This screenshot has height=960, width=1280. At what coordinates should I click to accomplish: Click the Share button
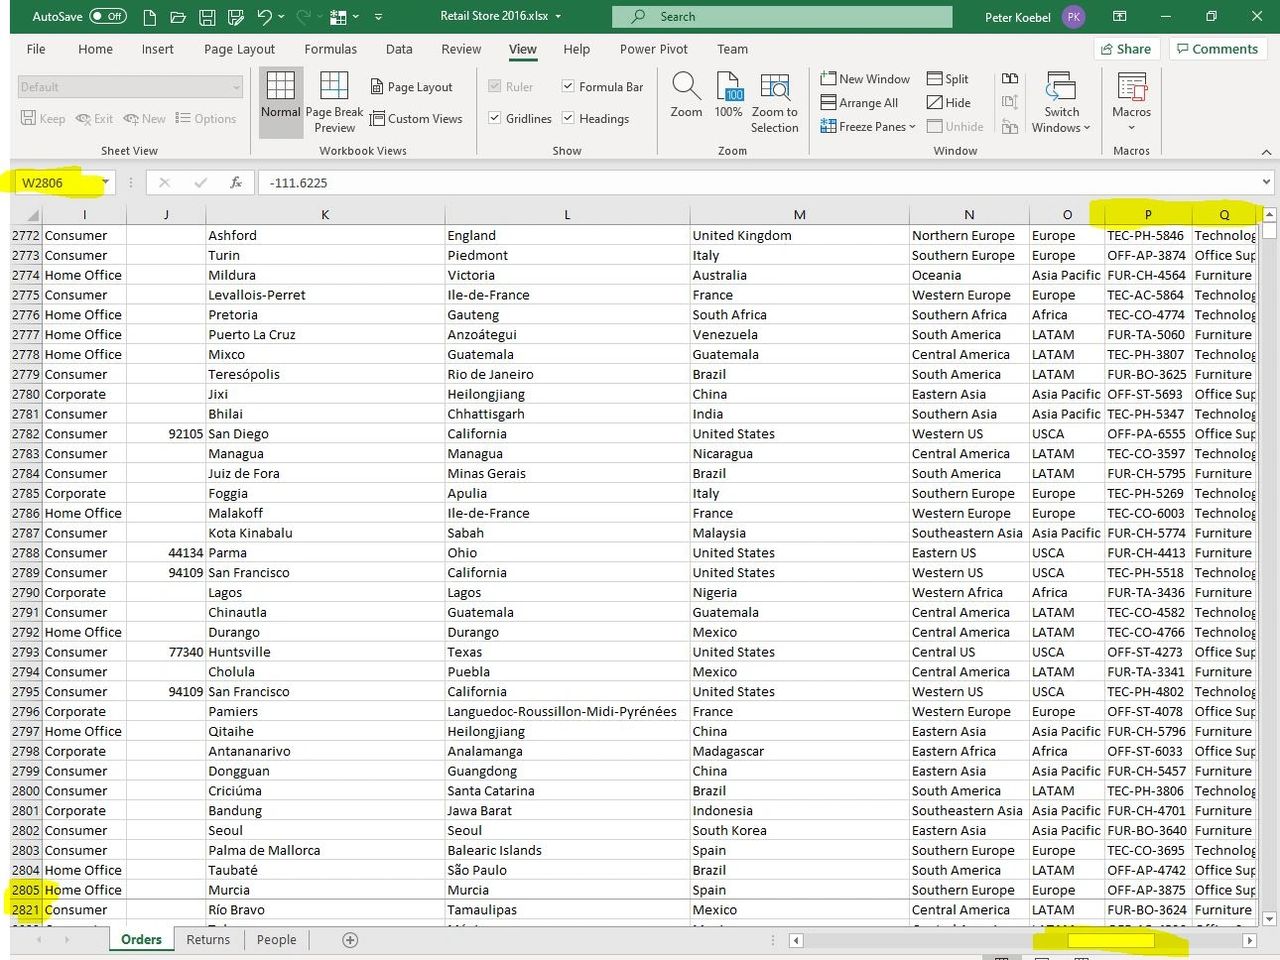click(1125, 49)
